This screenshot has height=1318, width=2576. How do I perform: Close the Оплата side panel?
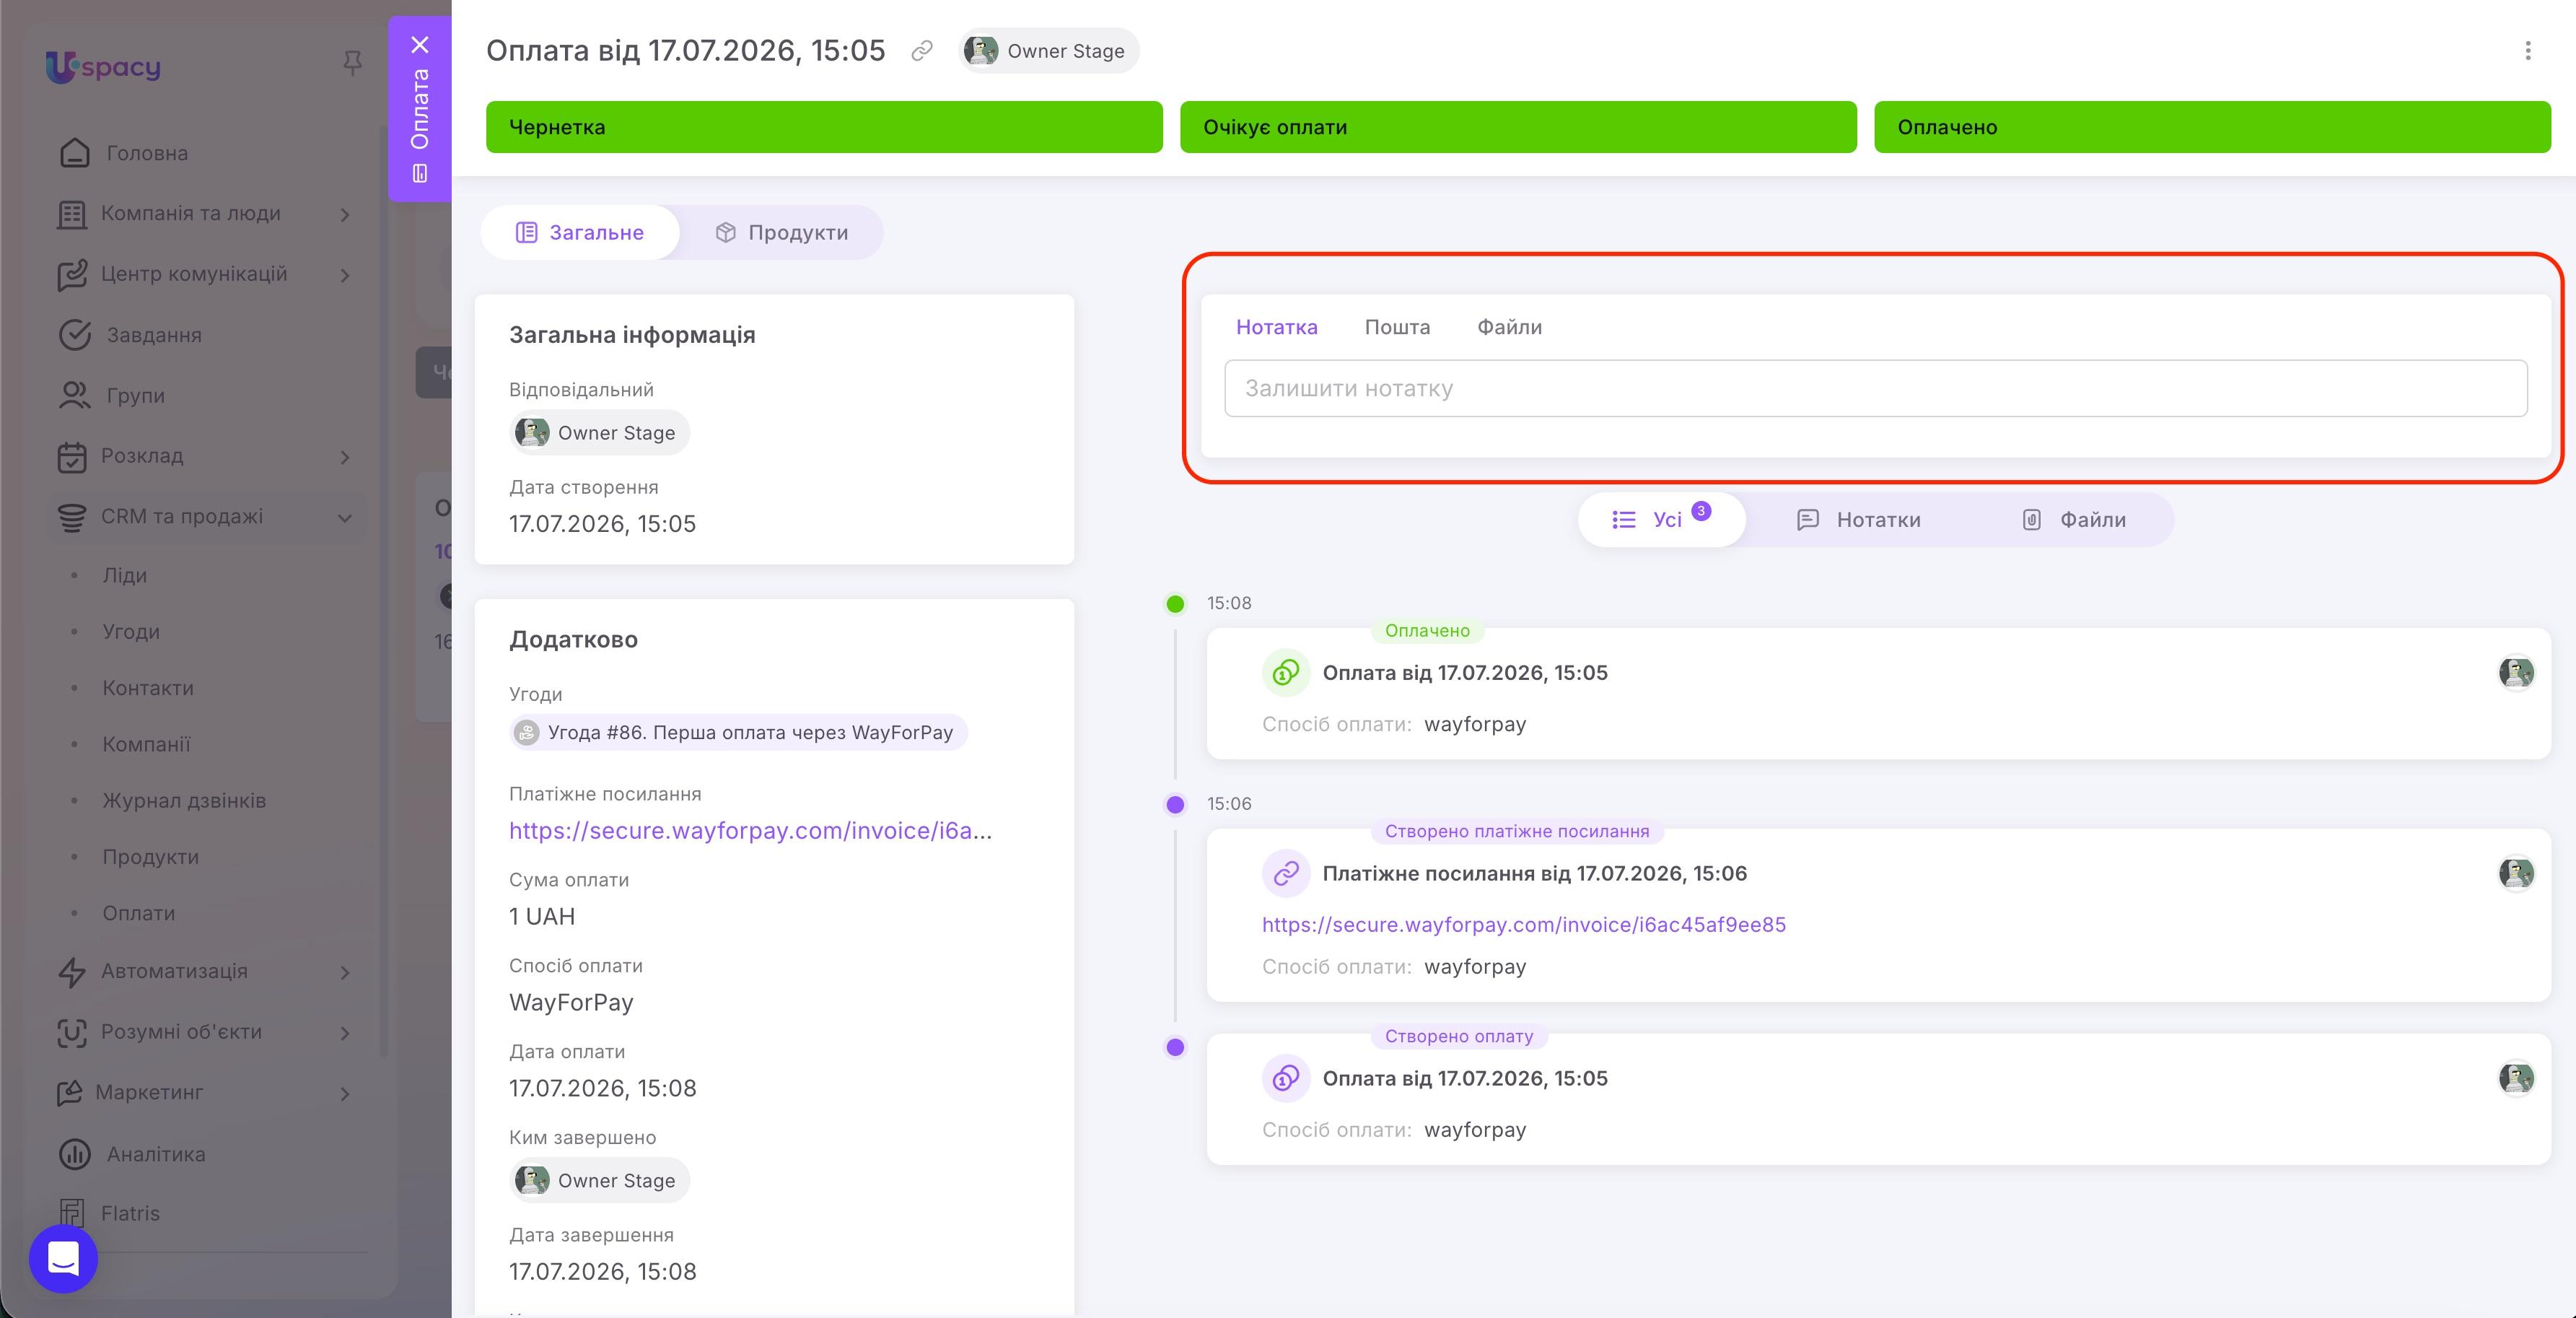pos(420,45)
